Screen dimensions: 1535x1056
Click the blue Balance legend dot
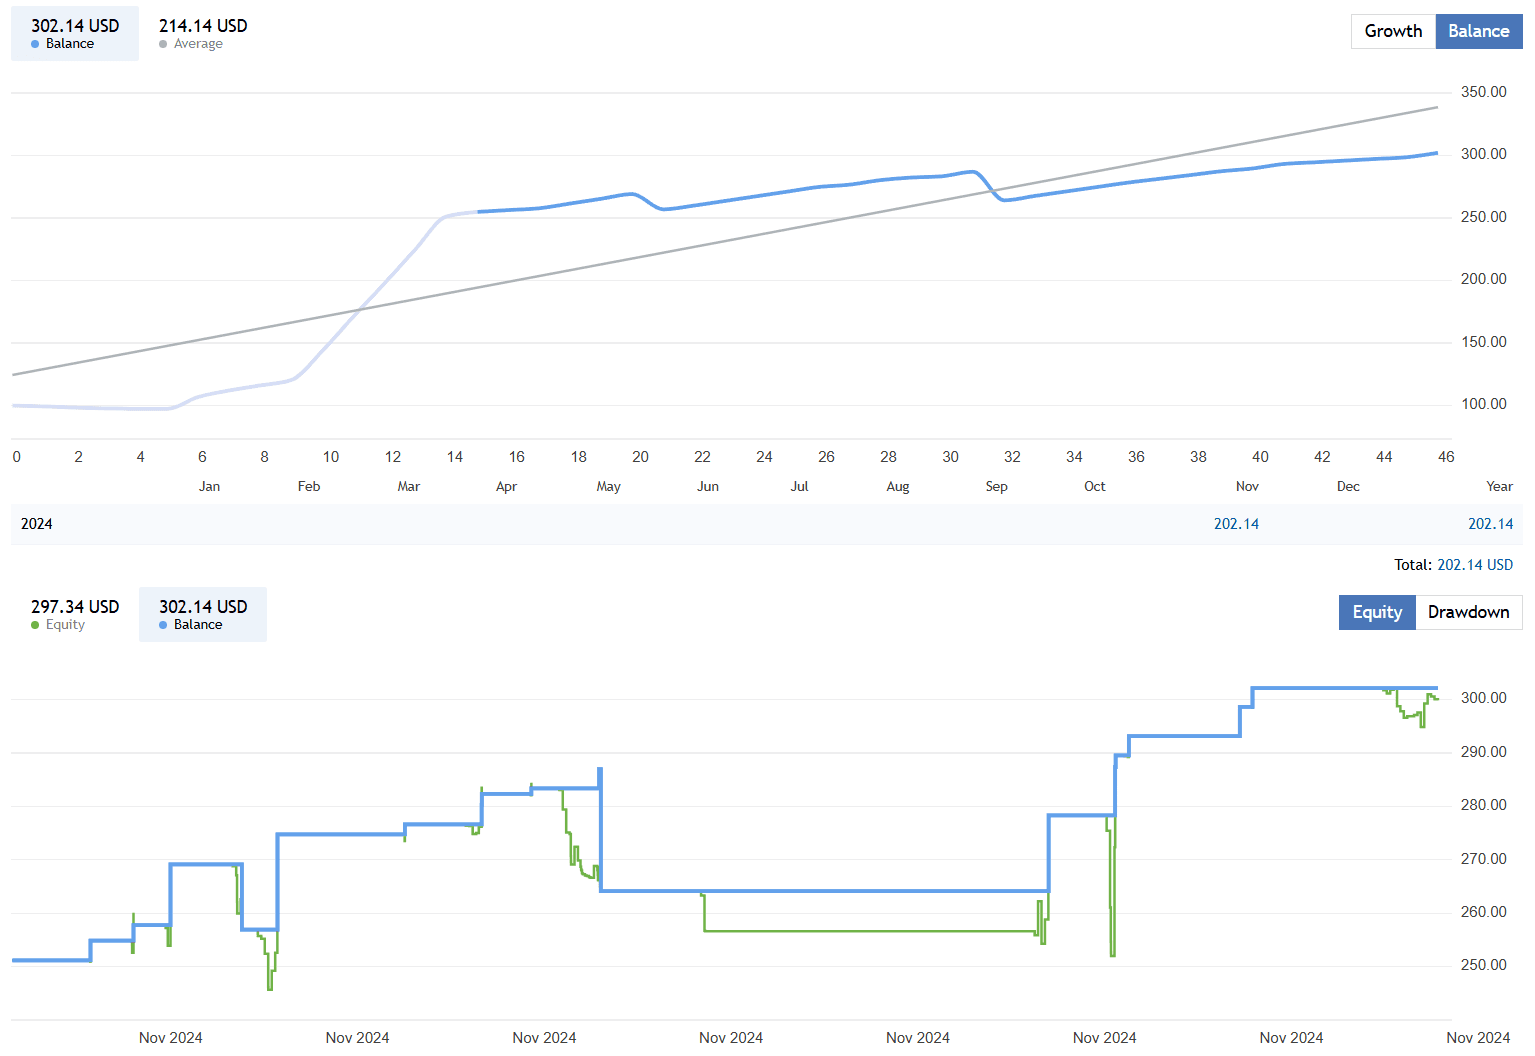(34, 43)
